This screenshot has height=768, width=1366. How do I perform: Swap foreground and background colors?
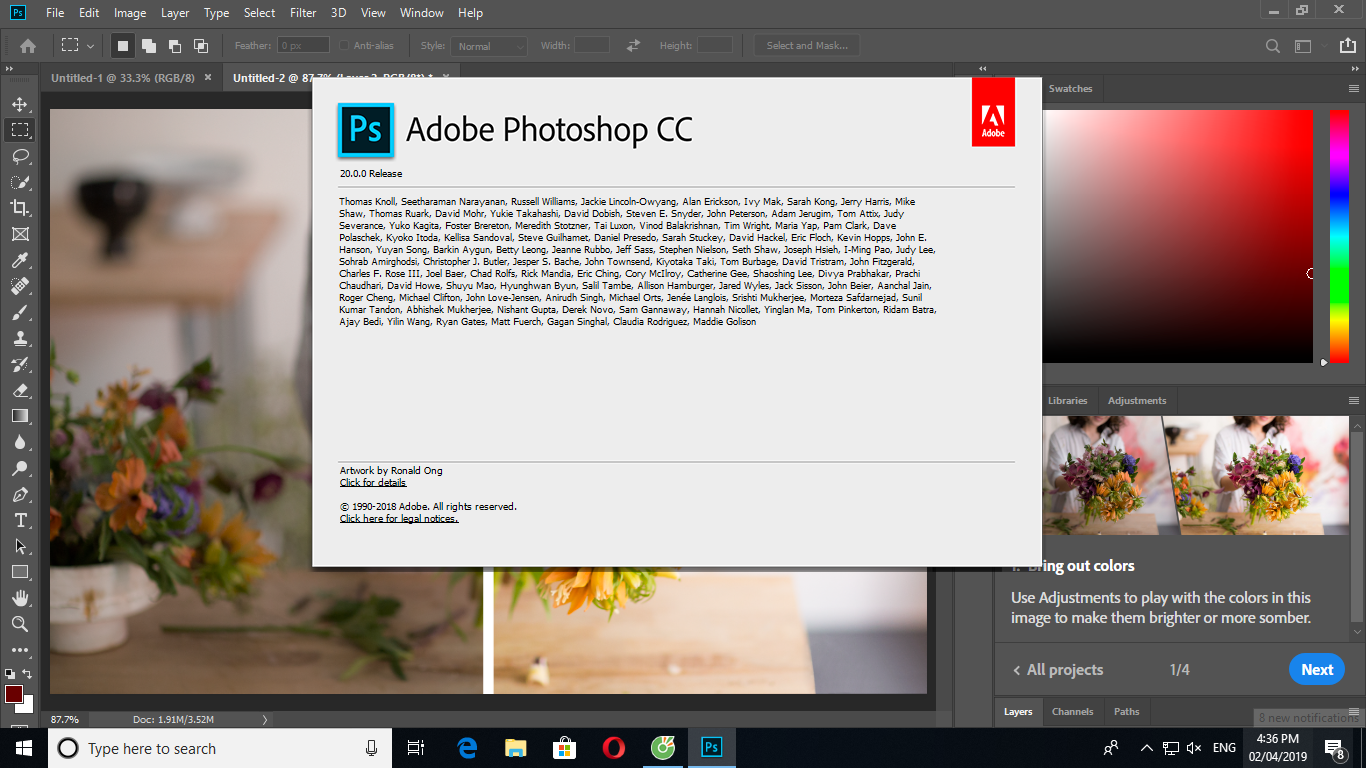pos(27,674)
